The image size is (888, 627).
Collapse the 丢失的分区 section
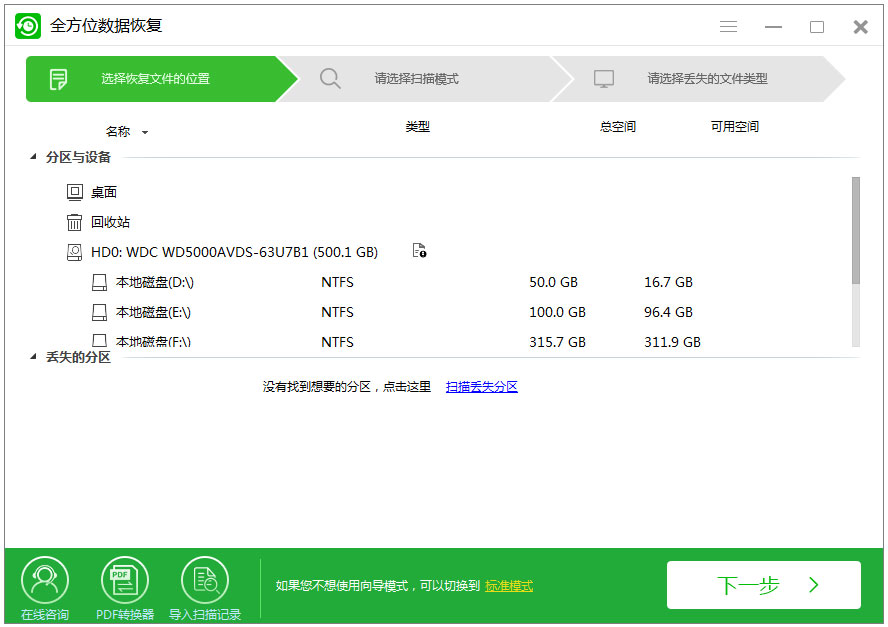(x=32, y=357)
